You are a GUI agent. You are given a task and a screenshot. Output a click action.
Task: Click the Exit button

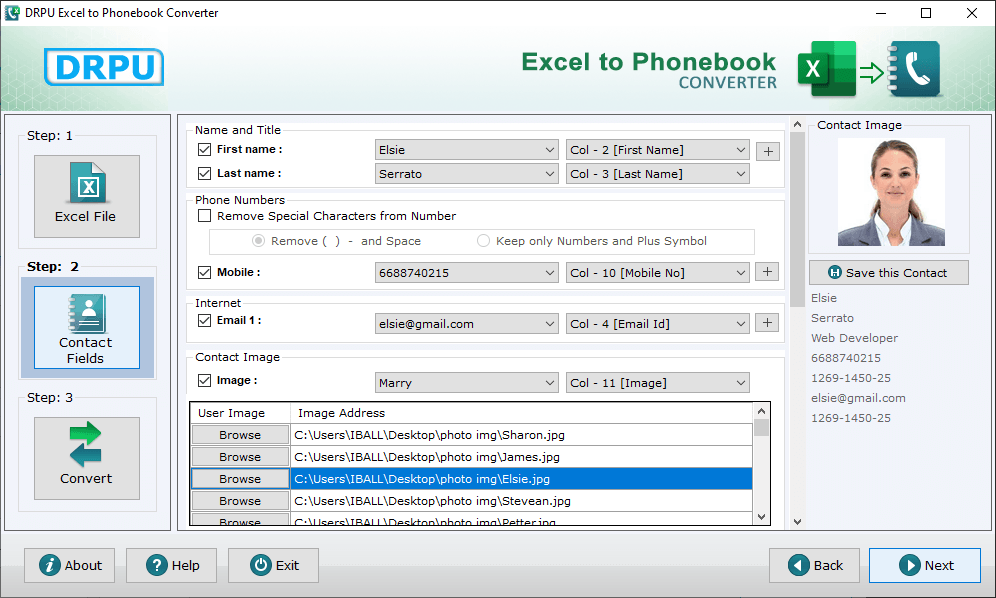click(273, 566)
